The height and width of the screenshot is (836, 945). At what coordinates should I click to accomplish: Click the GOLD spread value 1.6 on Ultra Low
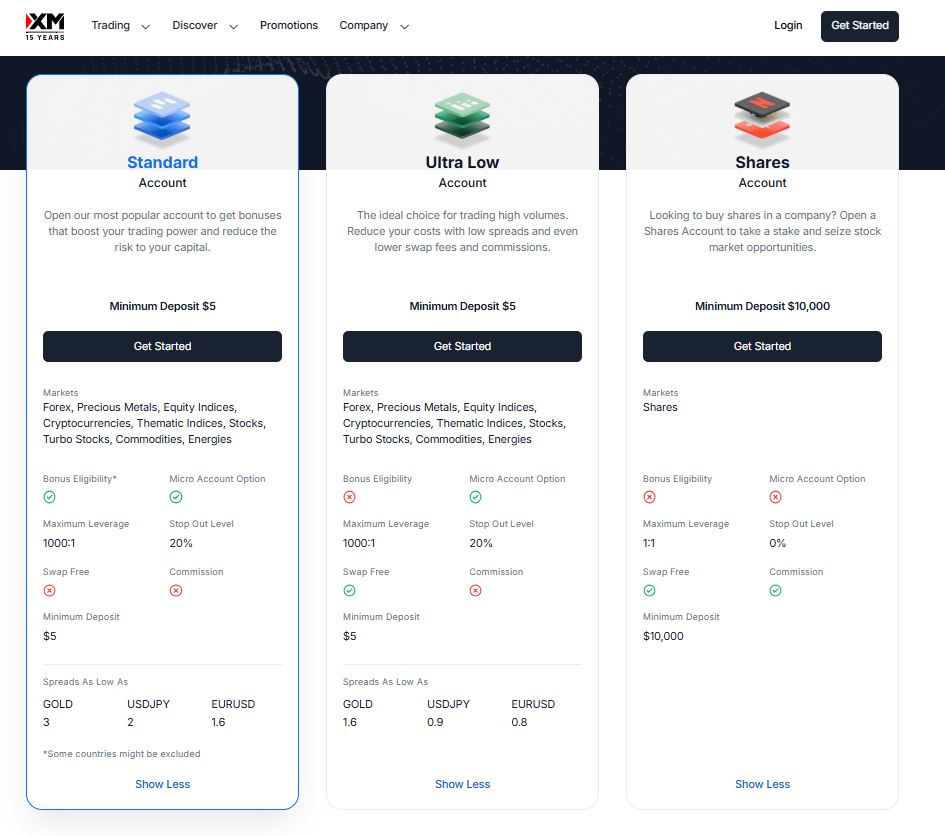pyautogui.click(x=350, y=722)
